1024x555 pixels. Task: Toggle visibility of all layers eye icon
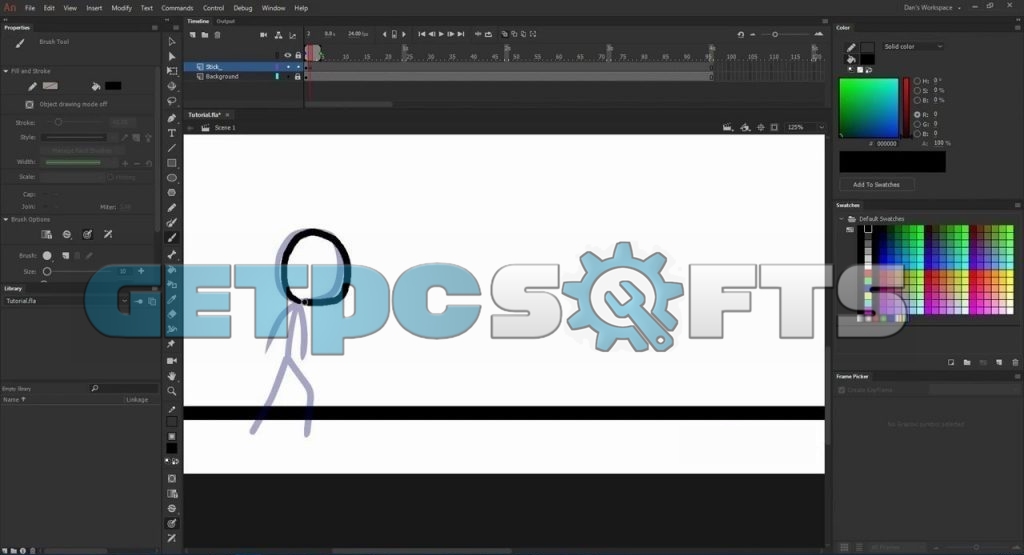(x=287, y=56)
